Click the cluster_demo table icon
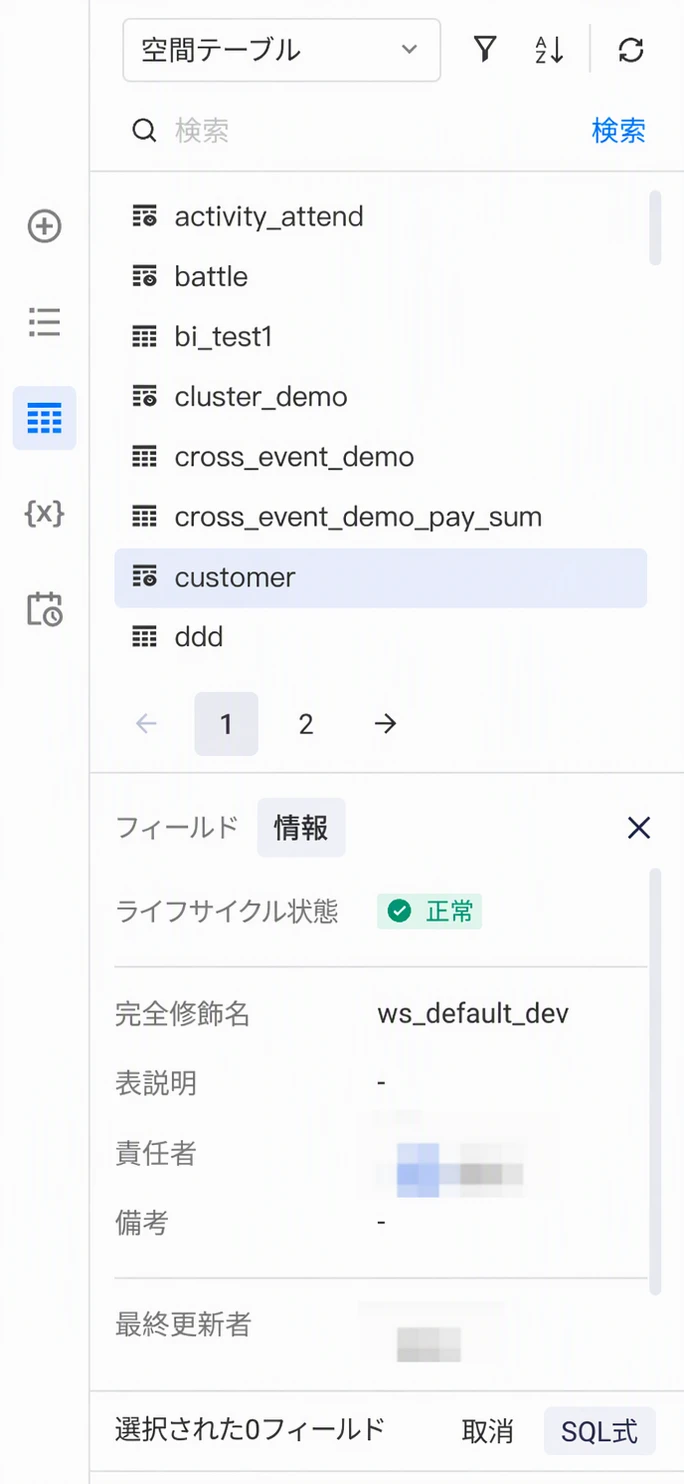 pyautogui.click(x=145, y=397)
